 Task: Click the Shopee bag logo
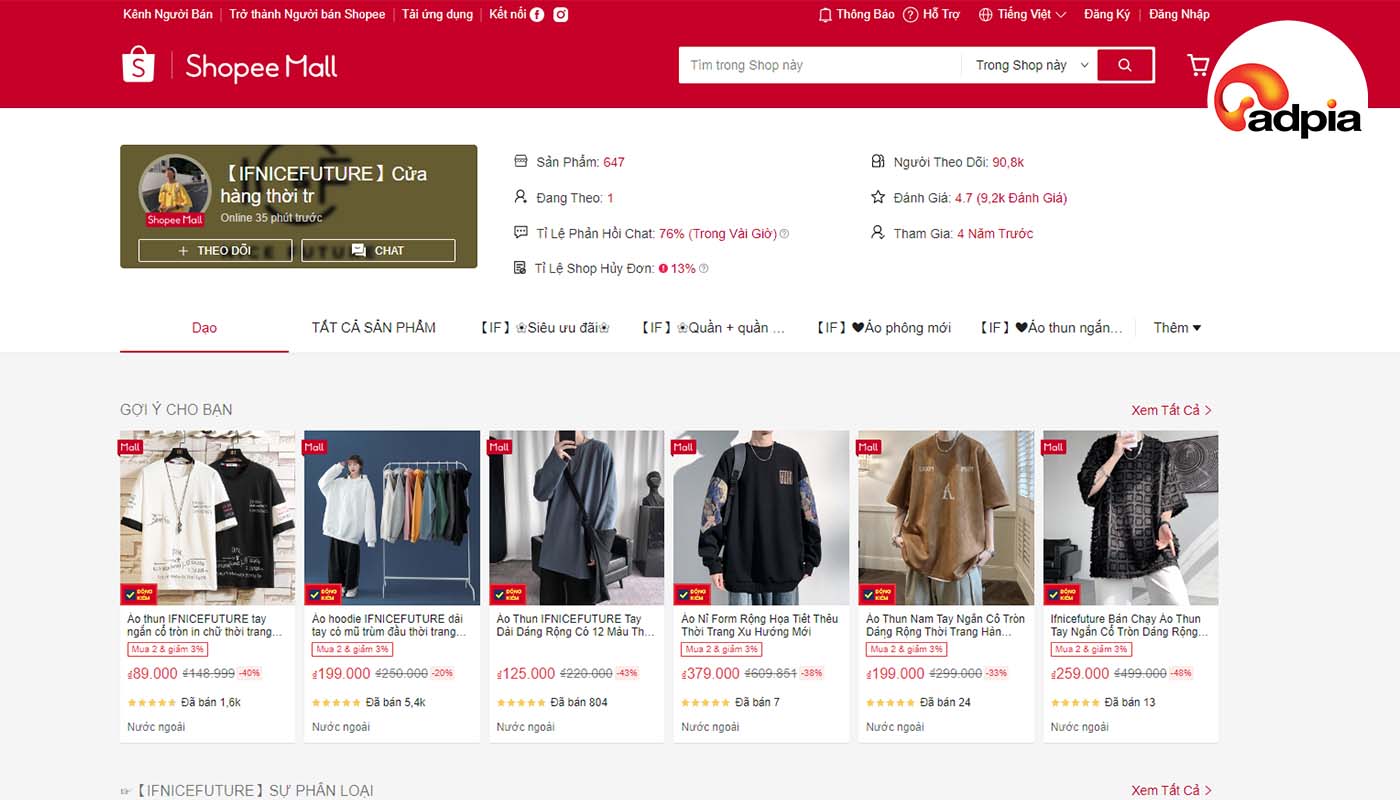tap(138, 64)
